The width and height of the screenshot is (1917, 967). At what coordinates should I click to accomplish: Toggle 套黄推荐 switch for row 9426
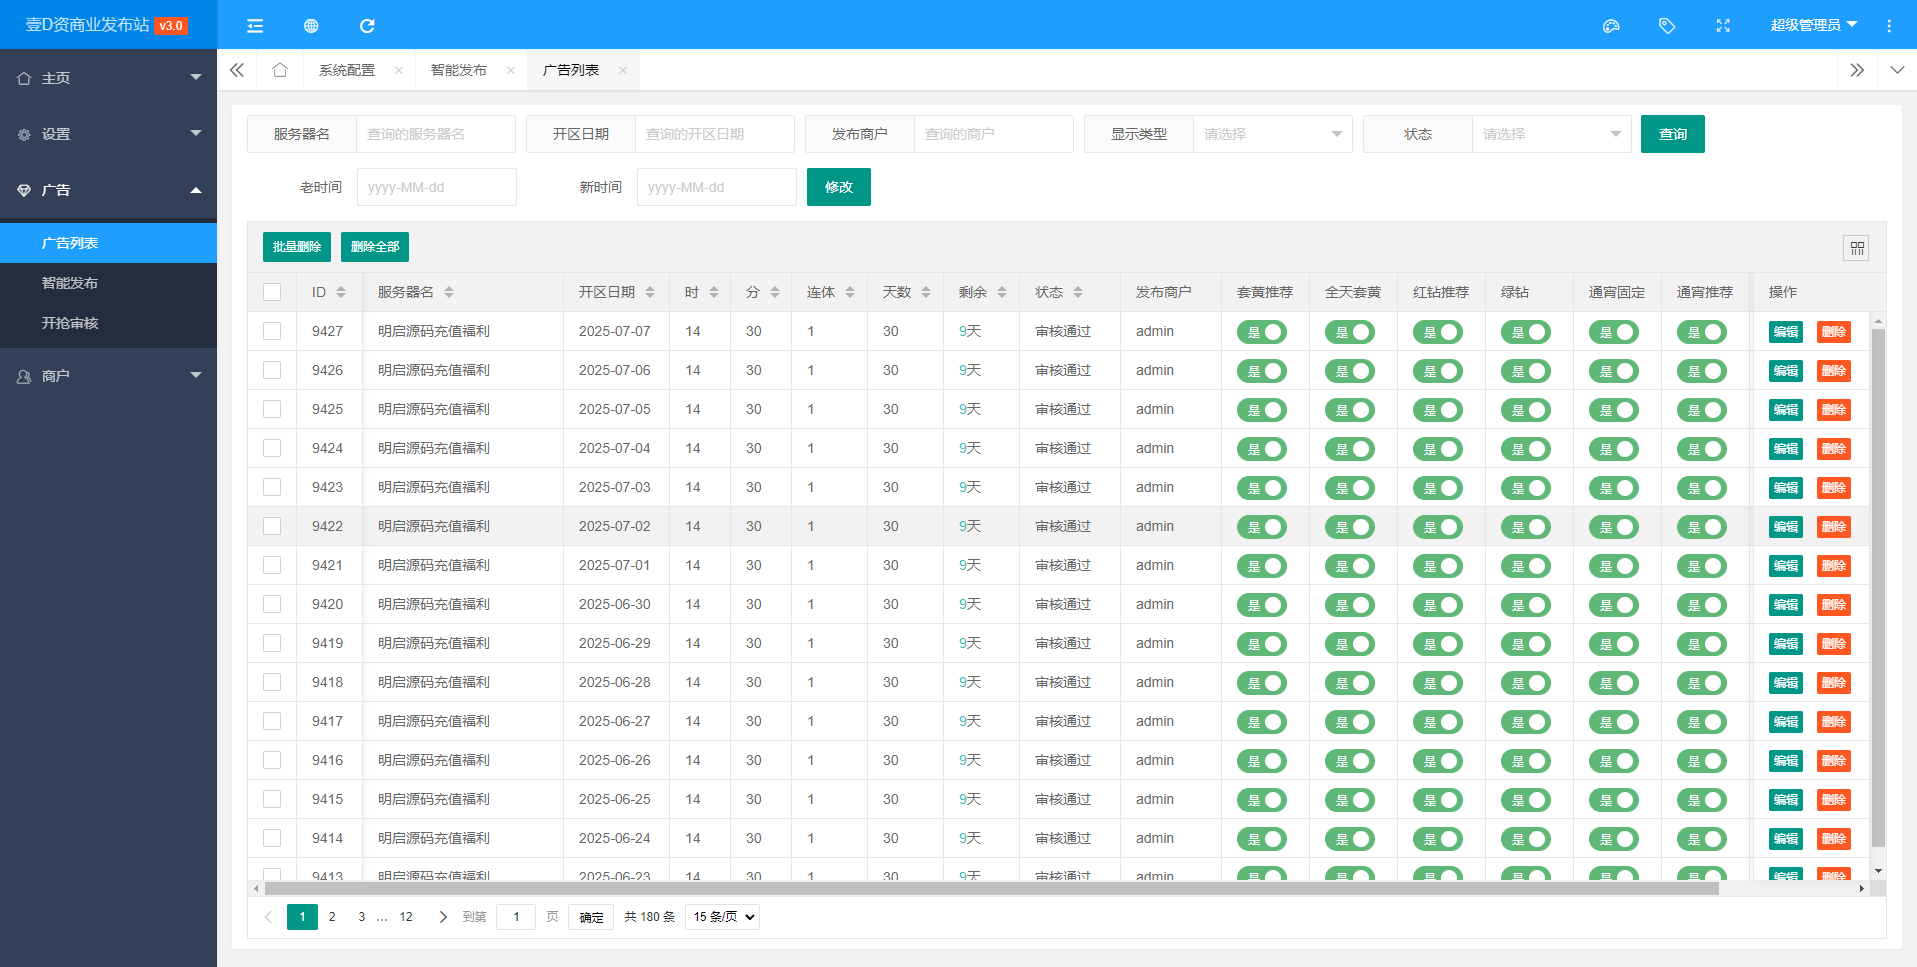pyautogui.click(x=1262, y=371)
